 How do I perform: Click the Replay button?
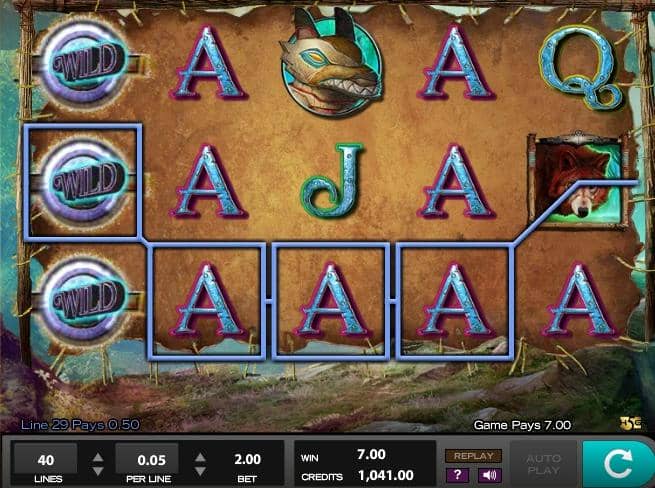tap(473, 456)
